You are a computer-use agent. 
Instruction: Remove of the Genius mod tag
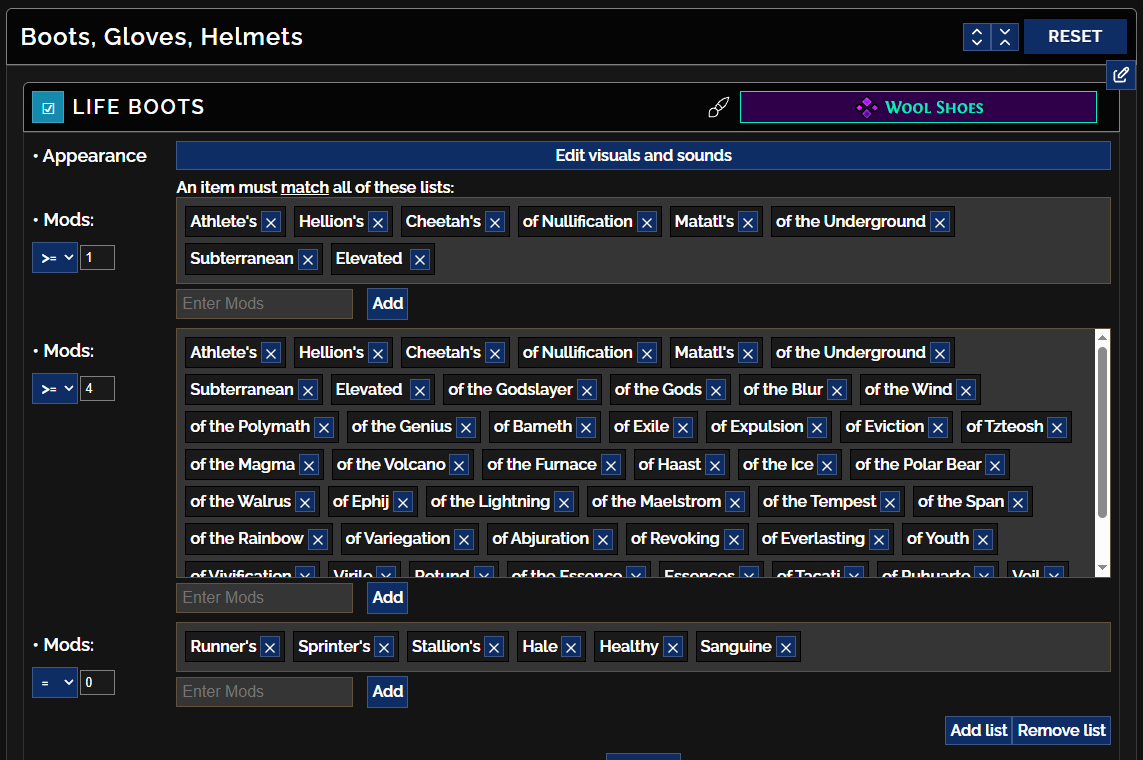click(467, 428)
